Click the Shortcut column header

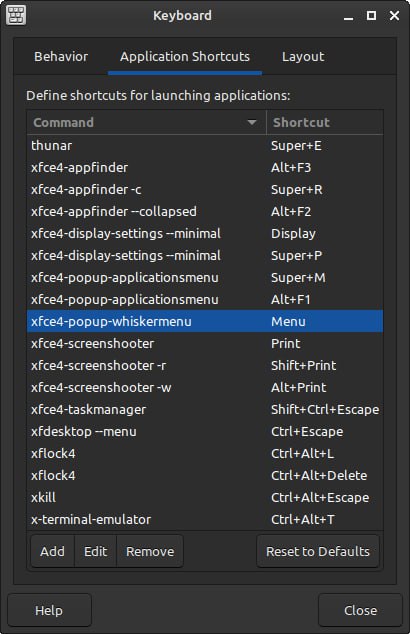coord(325,122)
